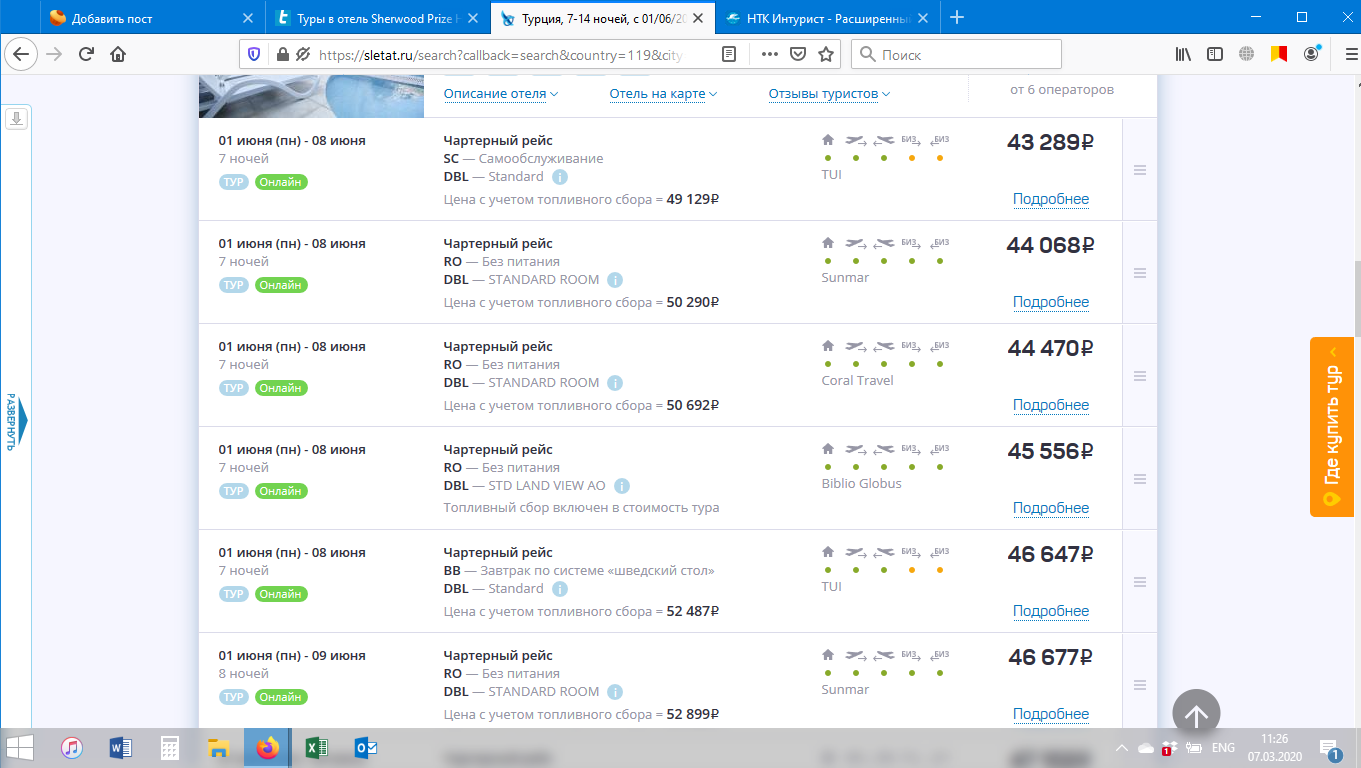Click hotel photo thumbnail

[312, 95]
